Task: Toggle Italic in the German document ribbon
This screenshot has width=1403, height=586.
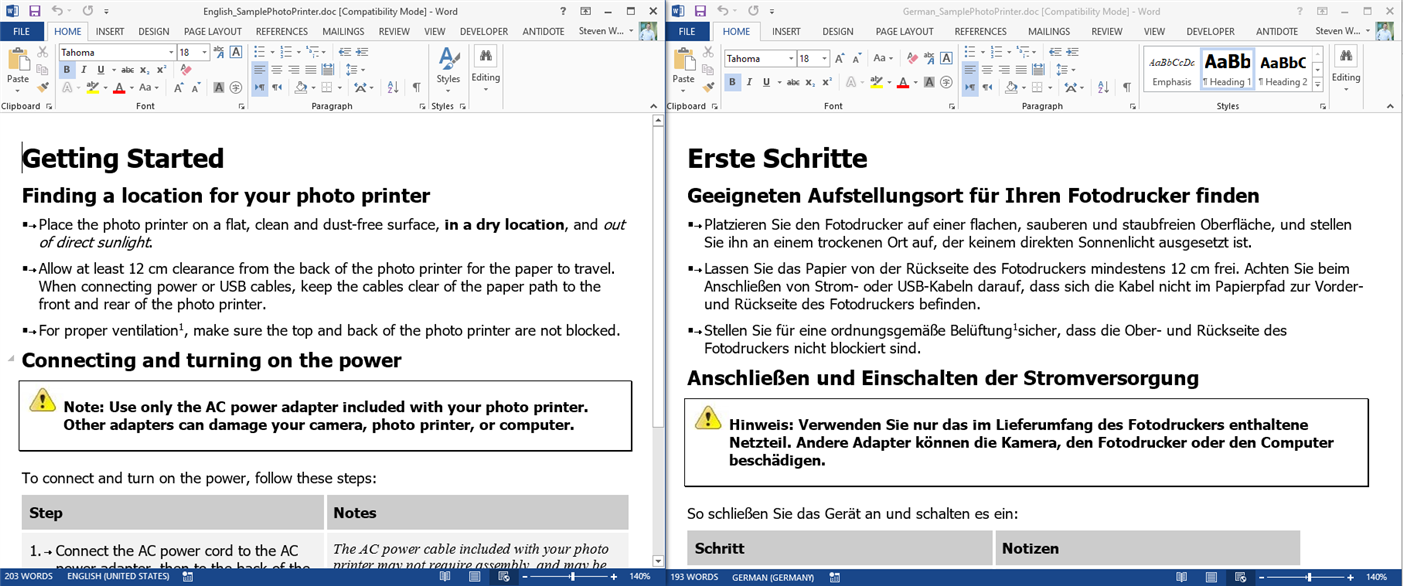Action: (x=749, y=82)
